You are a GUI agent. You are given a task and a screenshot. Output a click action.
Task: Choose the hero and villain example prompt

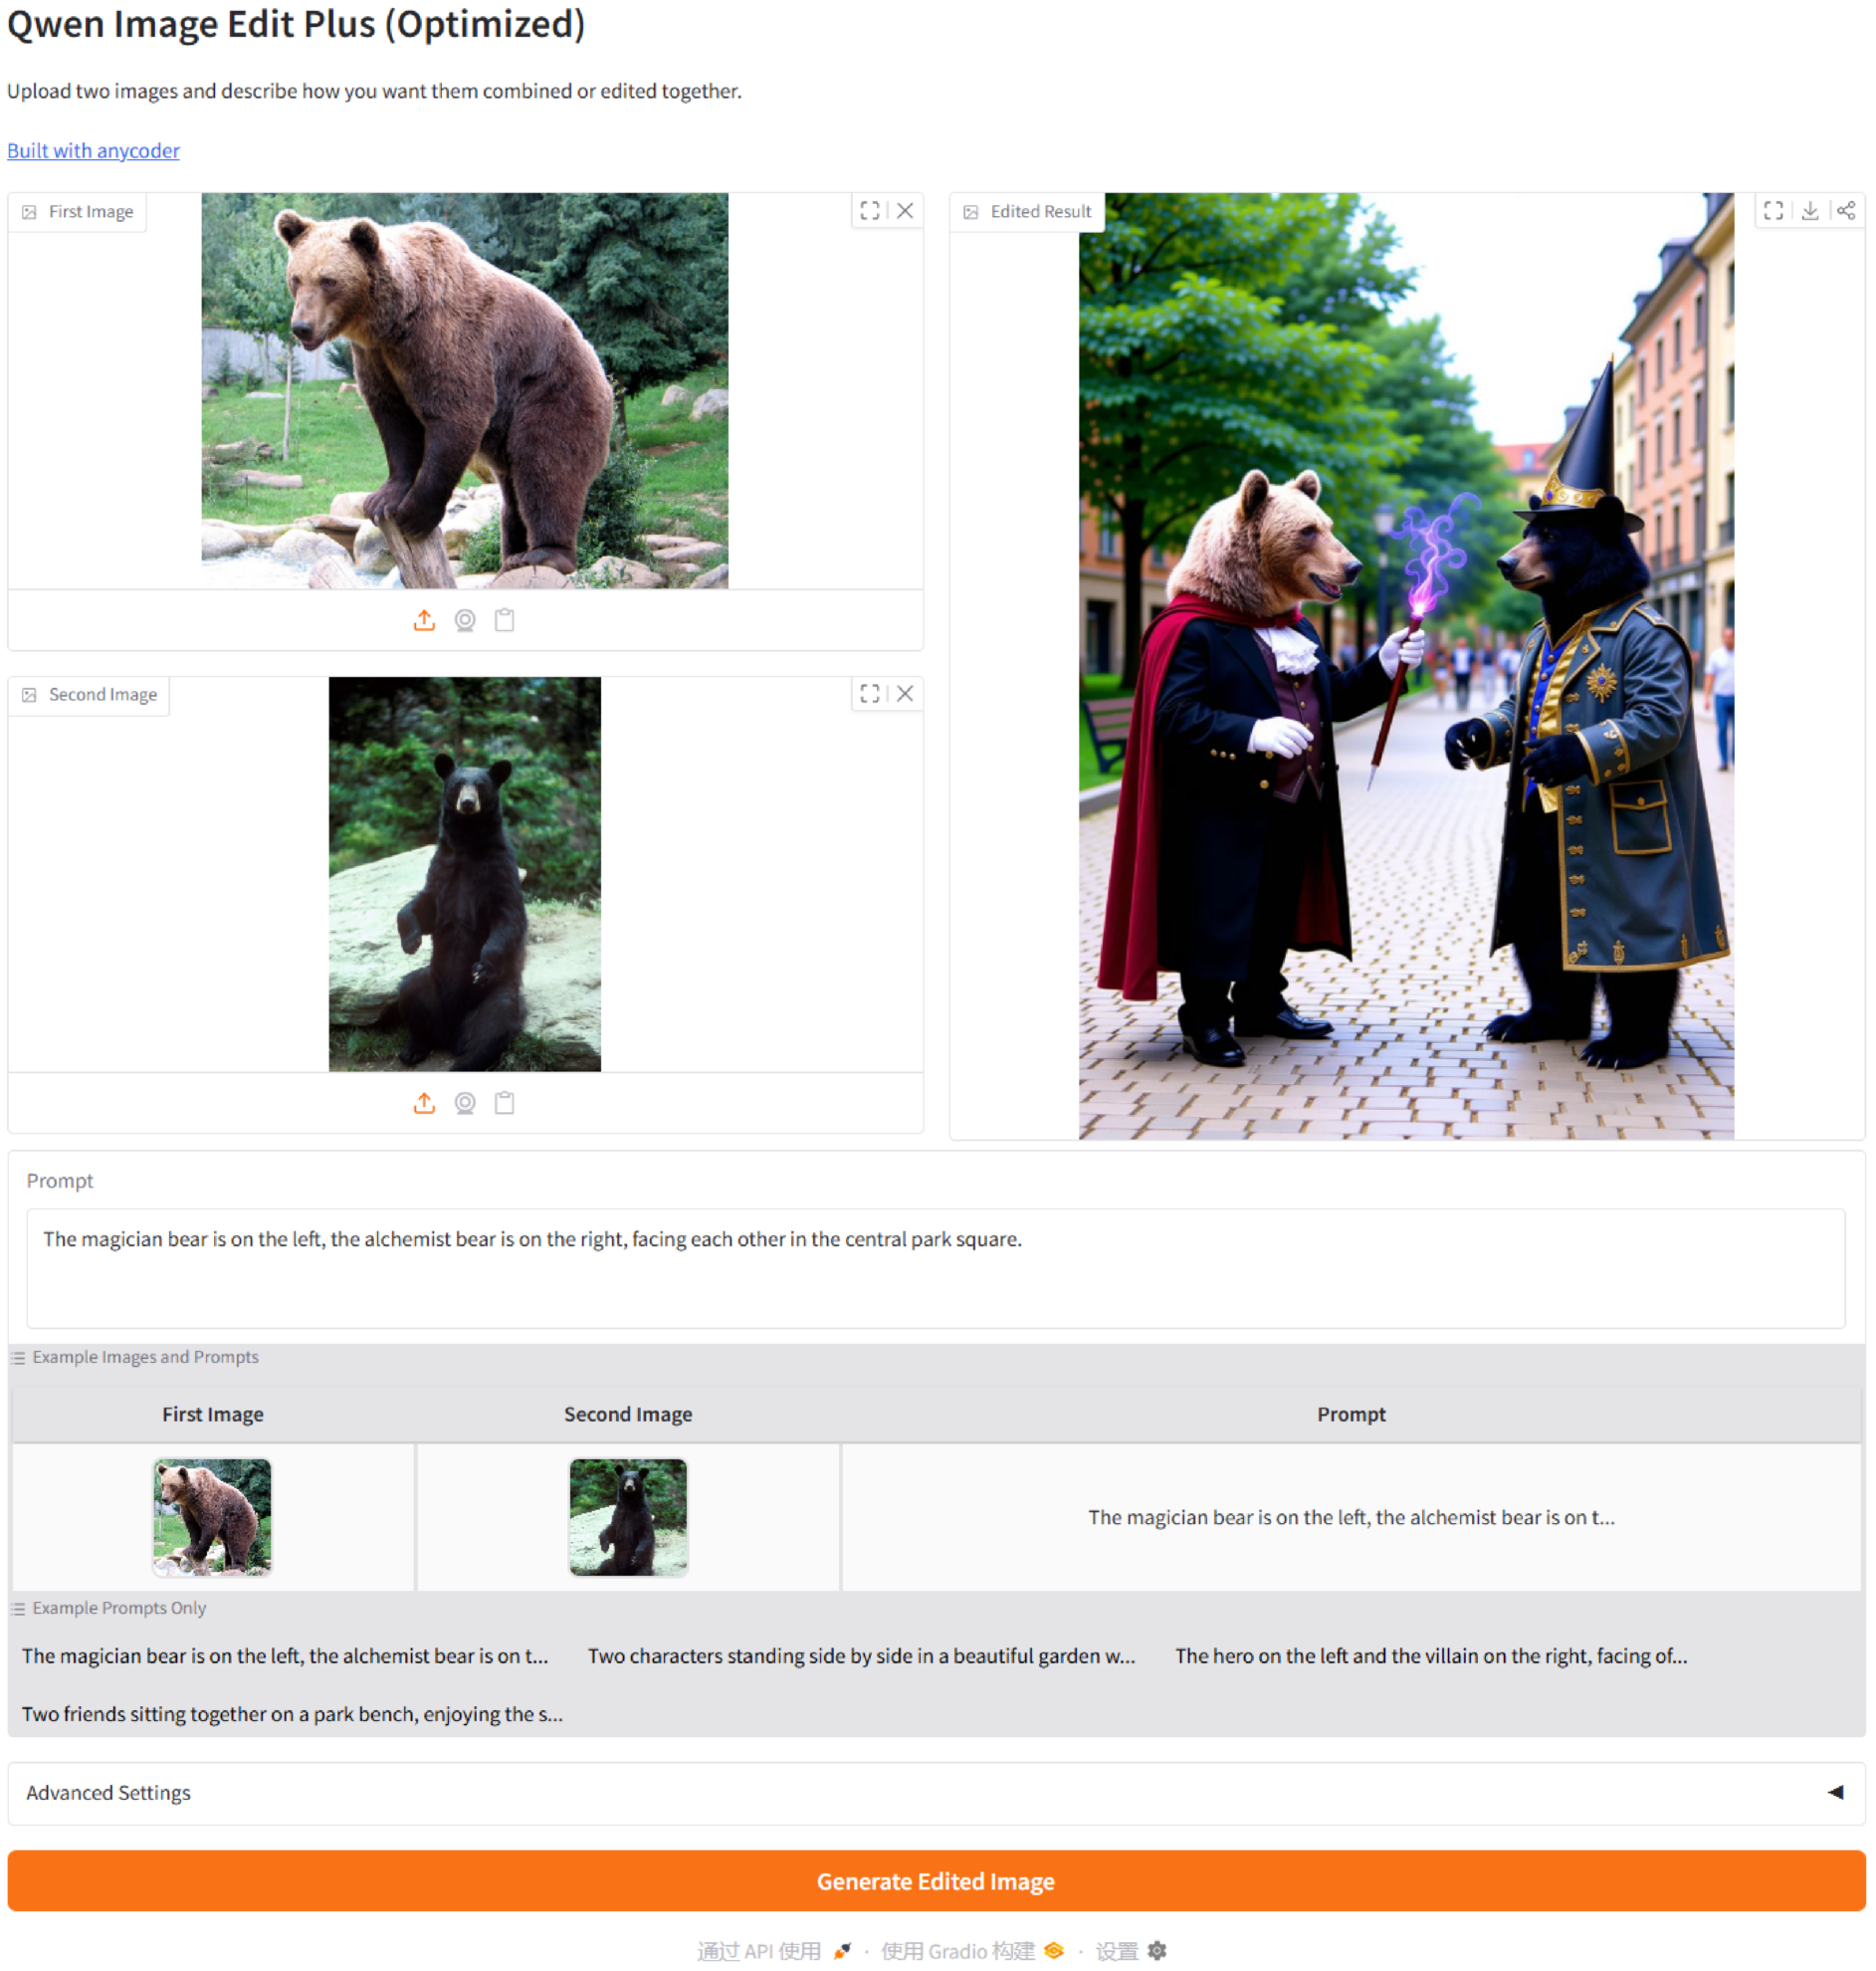click(1431, 1656)
